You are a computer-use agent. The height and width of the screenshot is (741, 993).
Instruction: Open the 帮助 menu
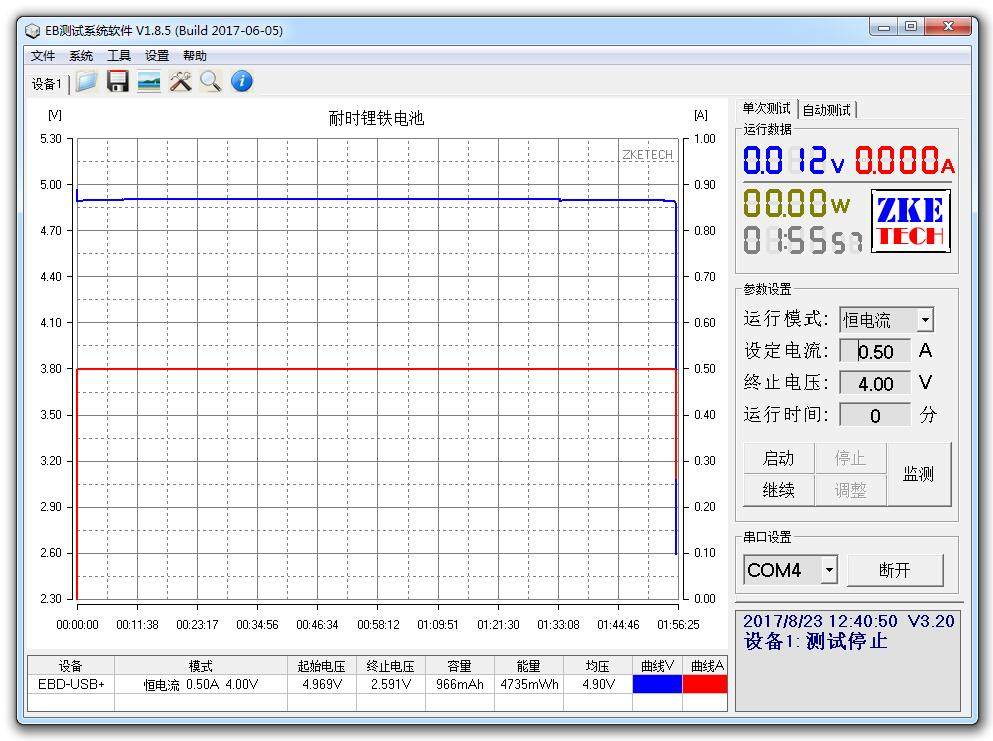(x=195, y=56)
